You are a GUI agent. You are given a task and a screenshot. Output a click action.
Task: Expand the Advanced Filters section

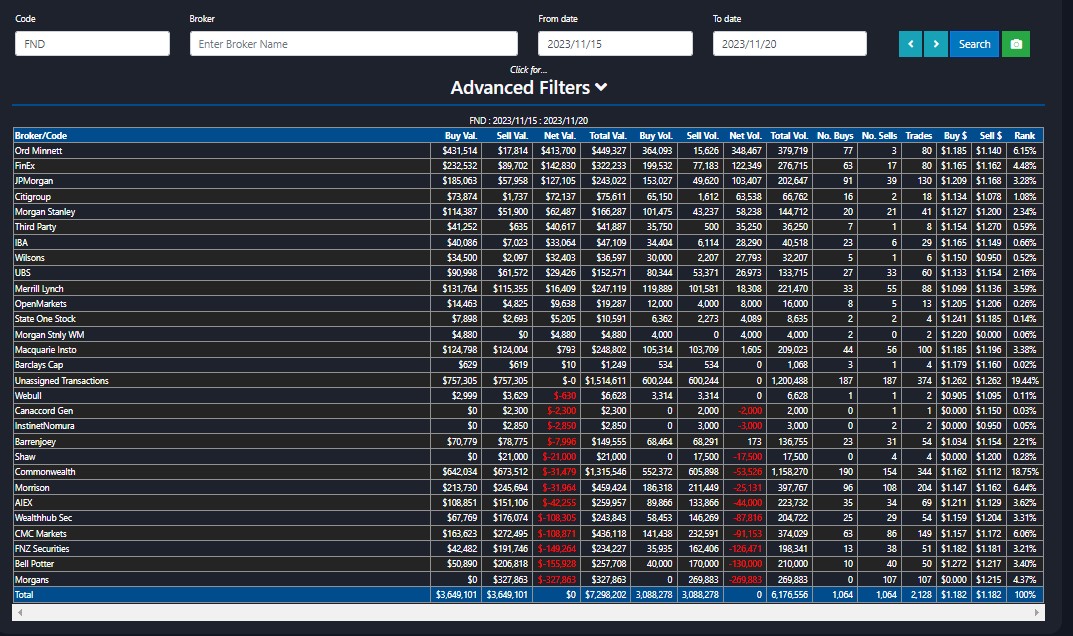pos(528,88)
